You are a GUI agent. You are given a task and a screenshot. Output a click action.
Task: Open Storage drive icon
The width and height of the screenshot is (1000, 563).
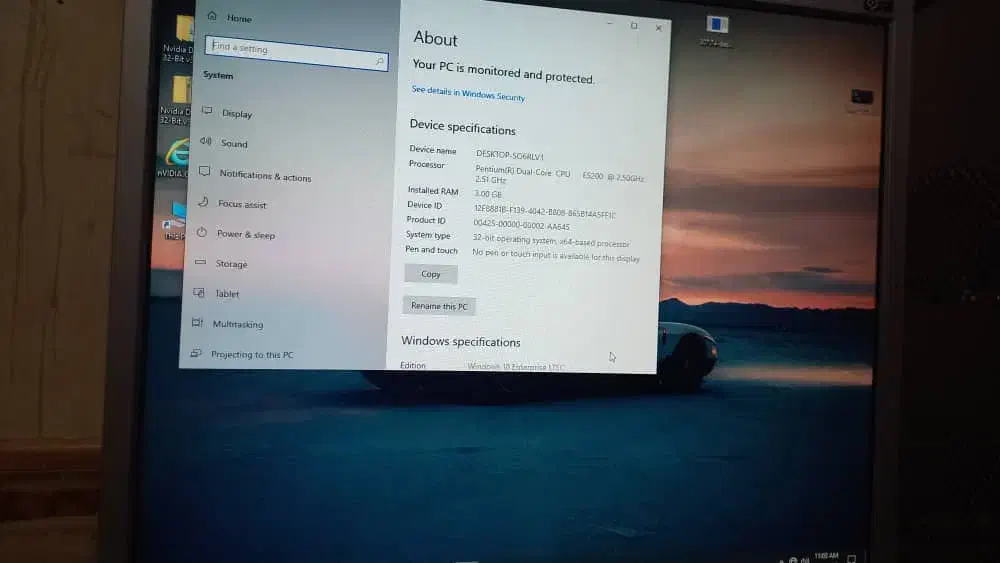coord(200,262)
